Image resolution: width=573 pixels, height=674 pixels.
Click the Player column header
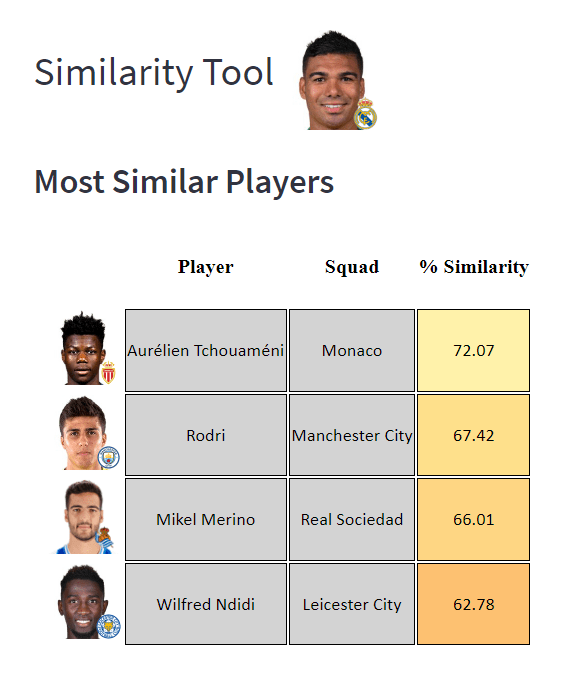206,267
